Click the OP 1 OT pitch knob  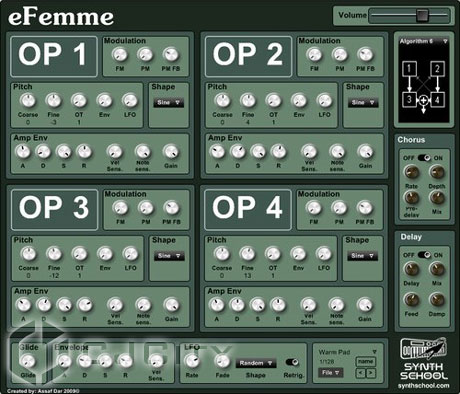(x=79, y=100)
